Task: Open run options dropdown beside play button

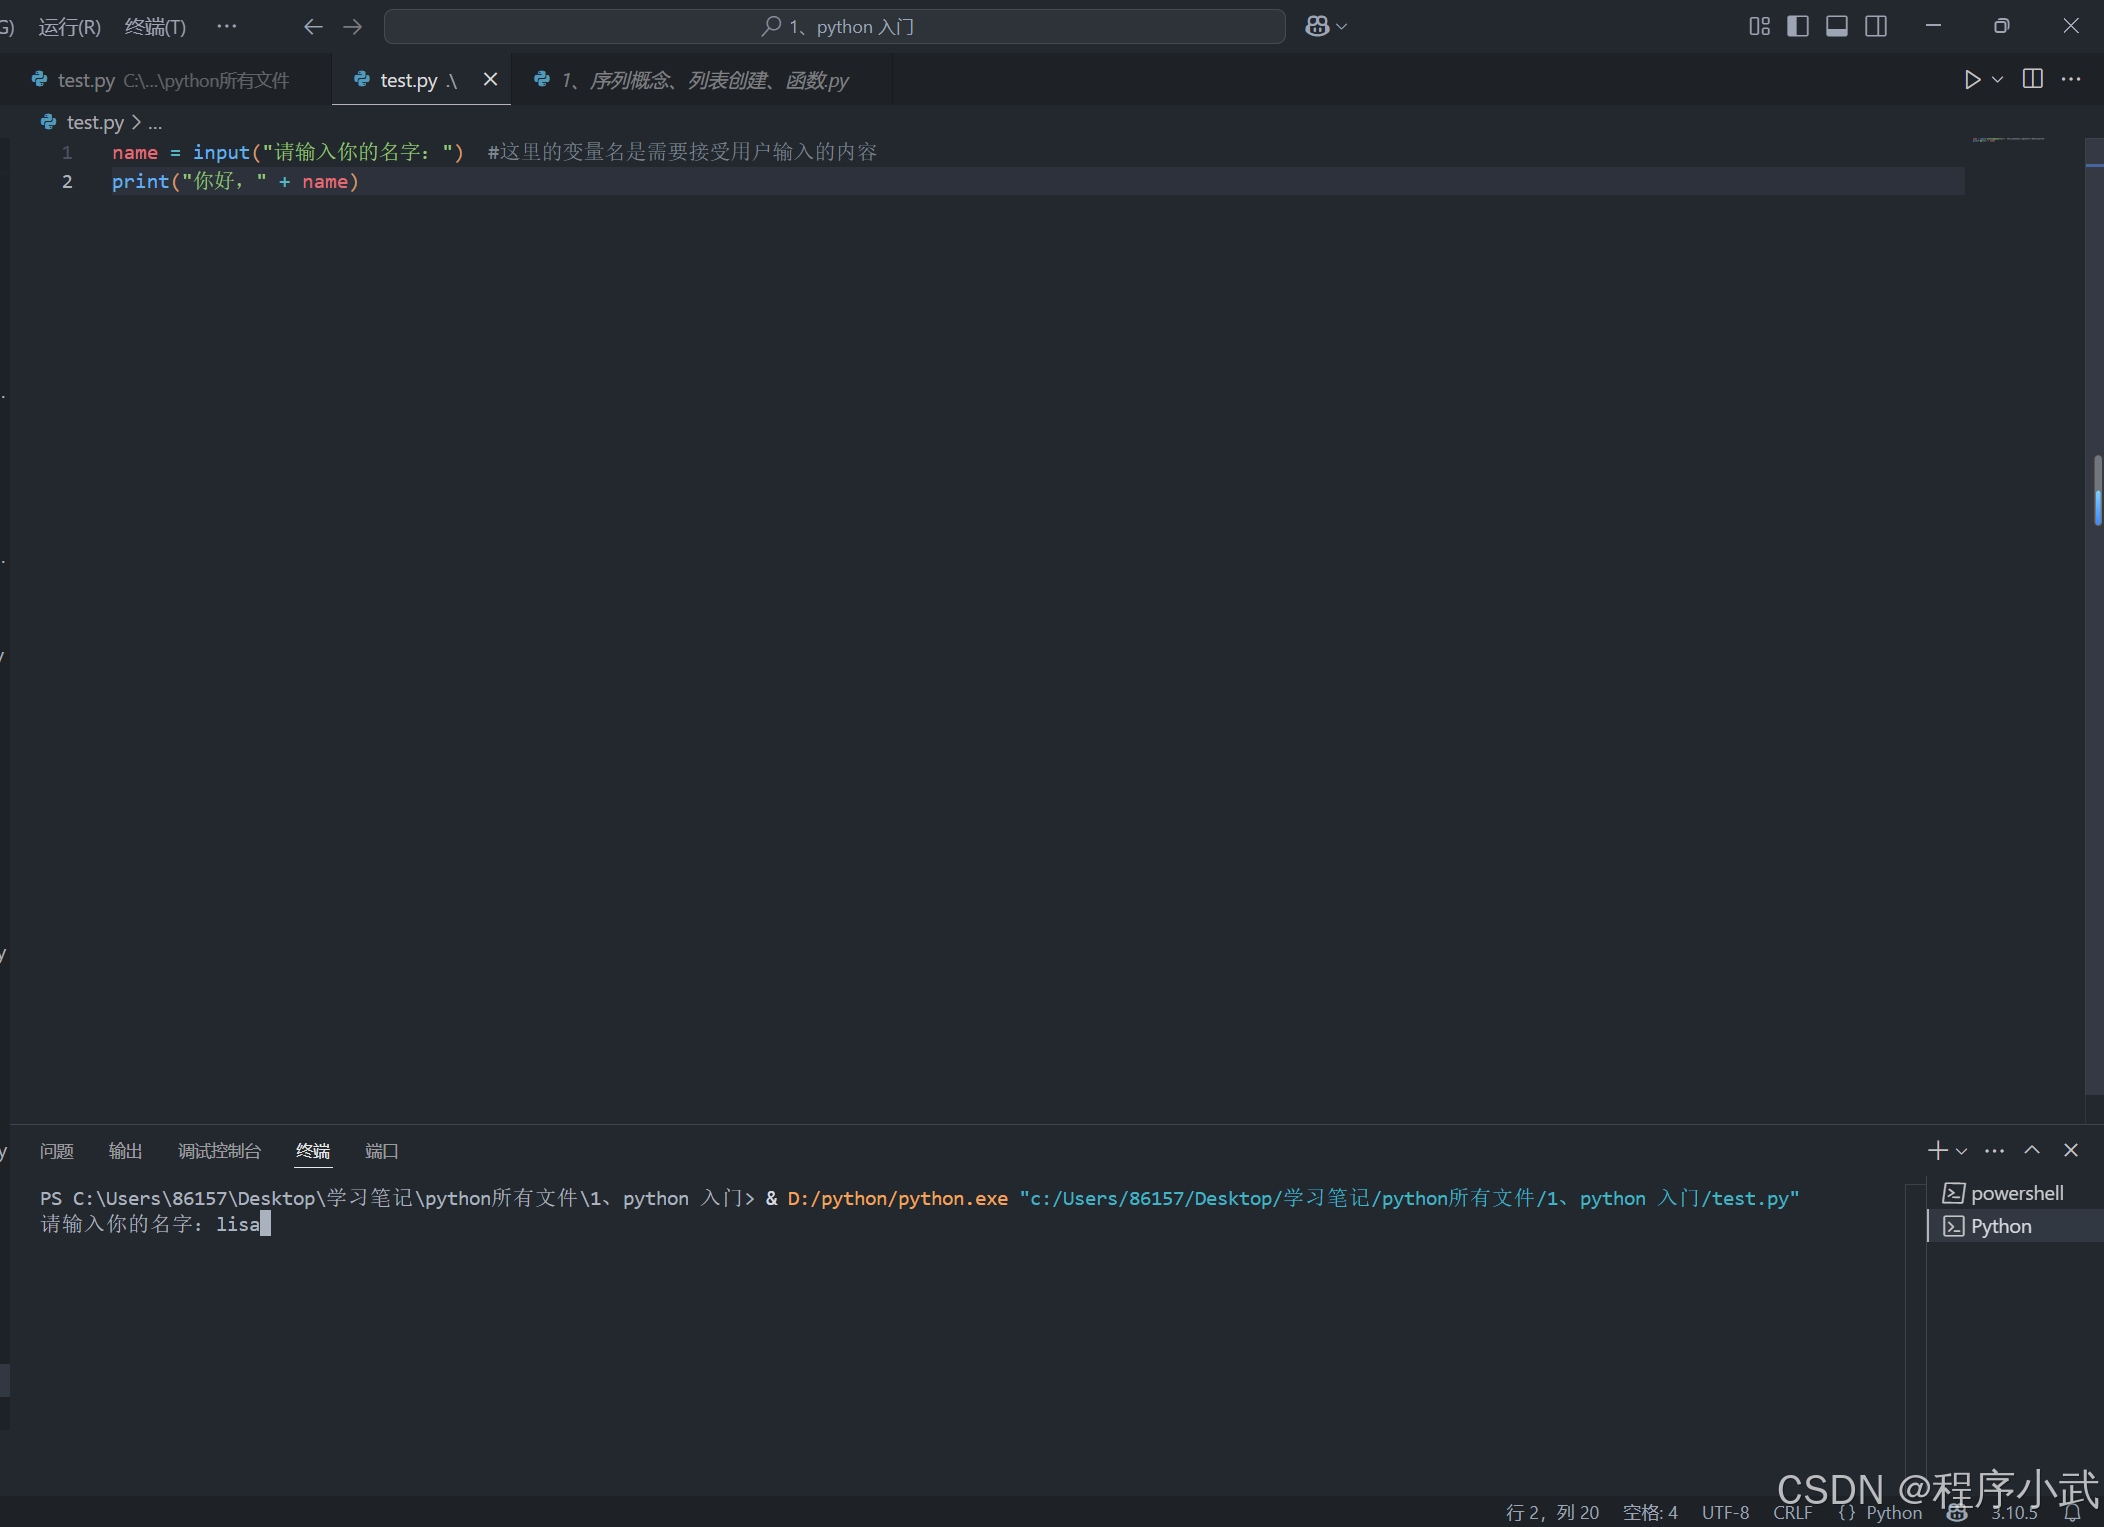Action: 1997,80
